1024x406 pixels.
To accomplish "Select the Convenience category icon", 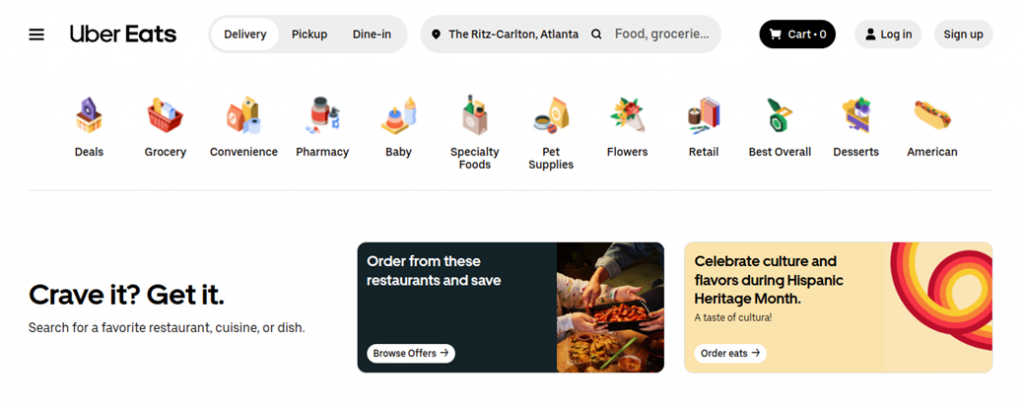I will (244, 116).
